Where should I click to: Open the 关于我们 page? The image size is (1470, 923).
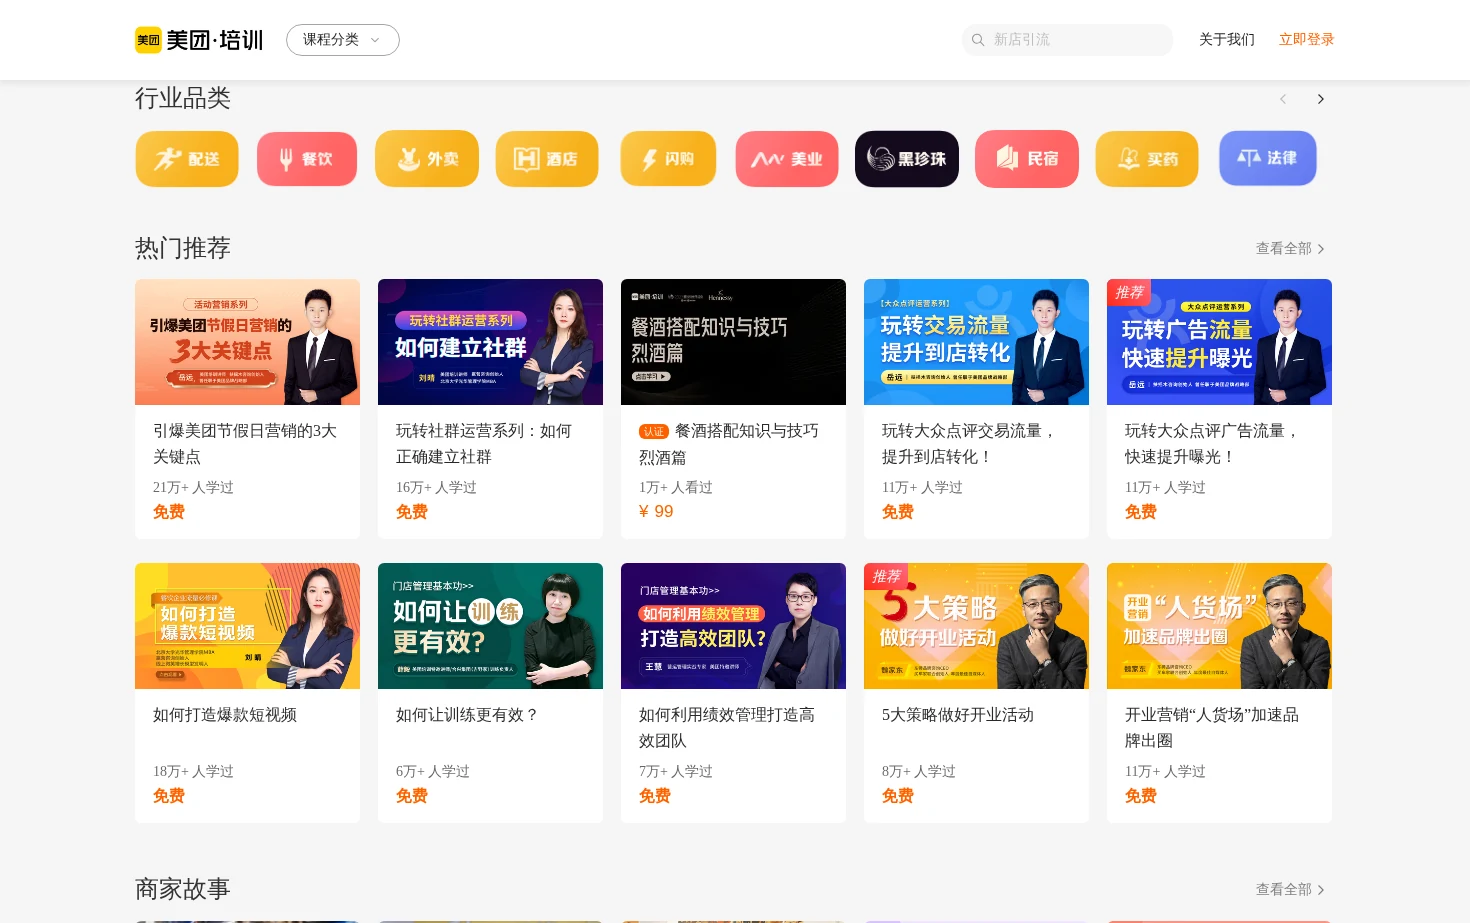pyautogui.click(x=1227, y=40)
